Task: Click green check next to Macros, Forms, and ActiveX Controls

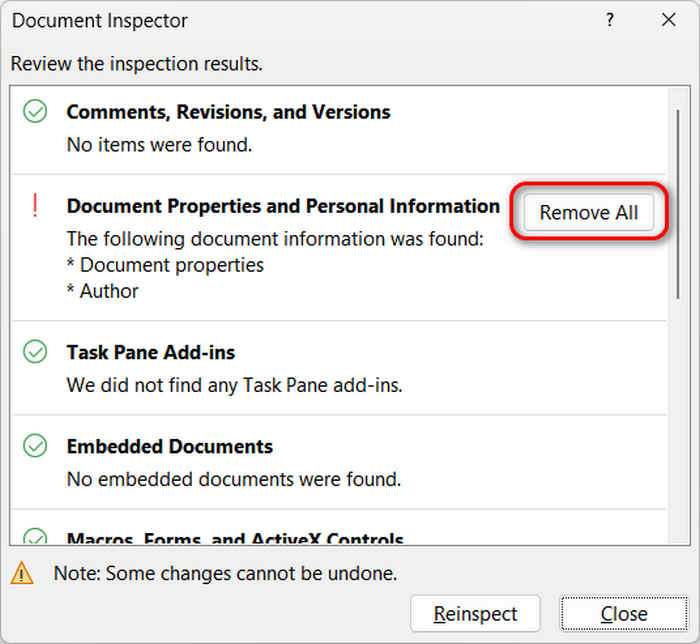Action: point(35,537)
